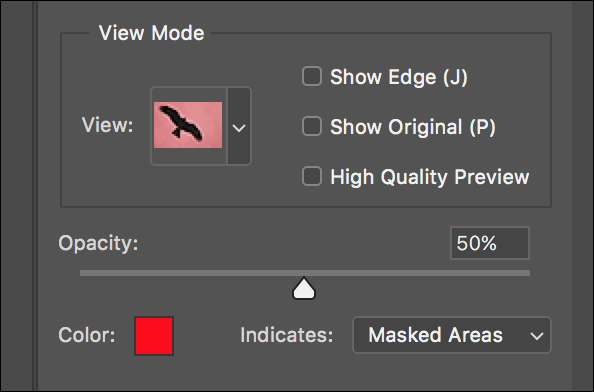
Task: Click the Show Original (P) label text
Action: (413, 127)
